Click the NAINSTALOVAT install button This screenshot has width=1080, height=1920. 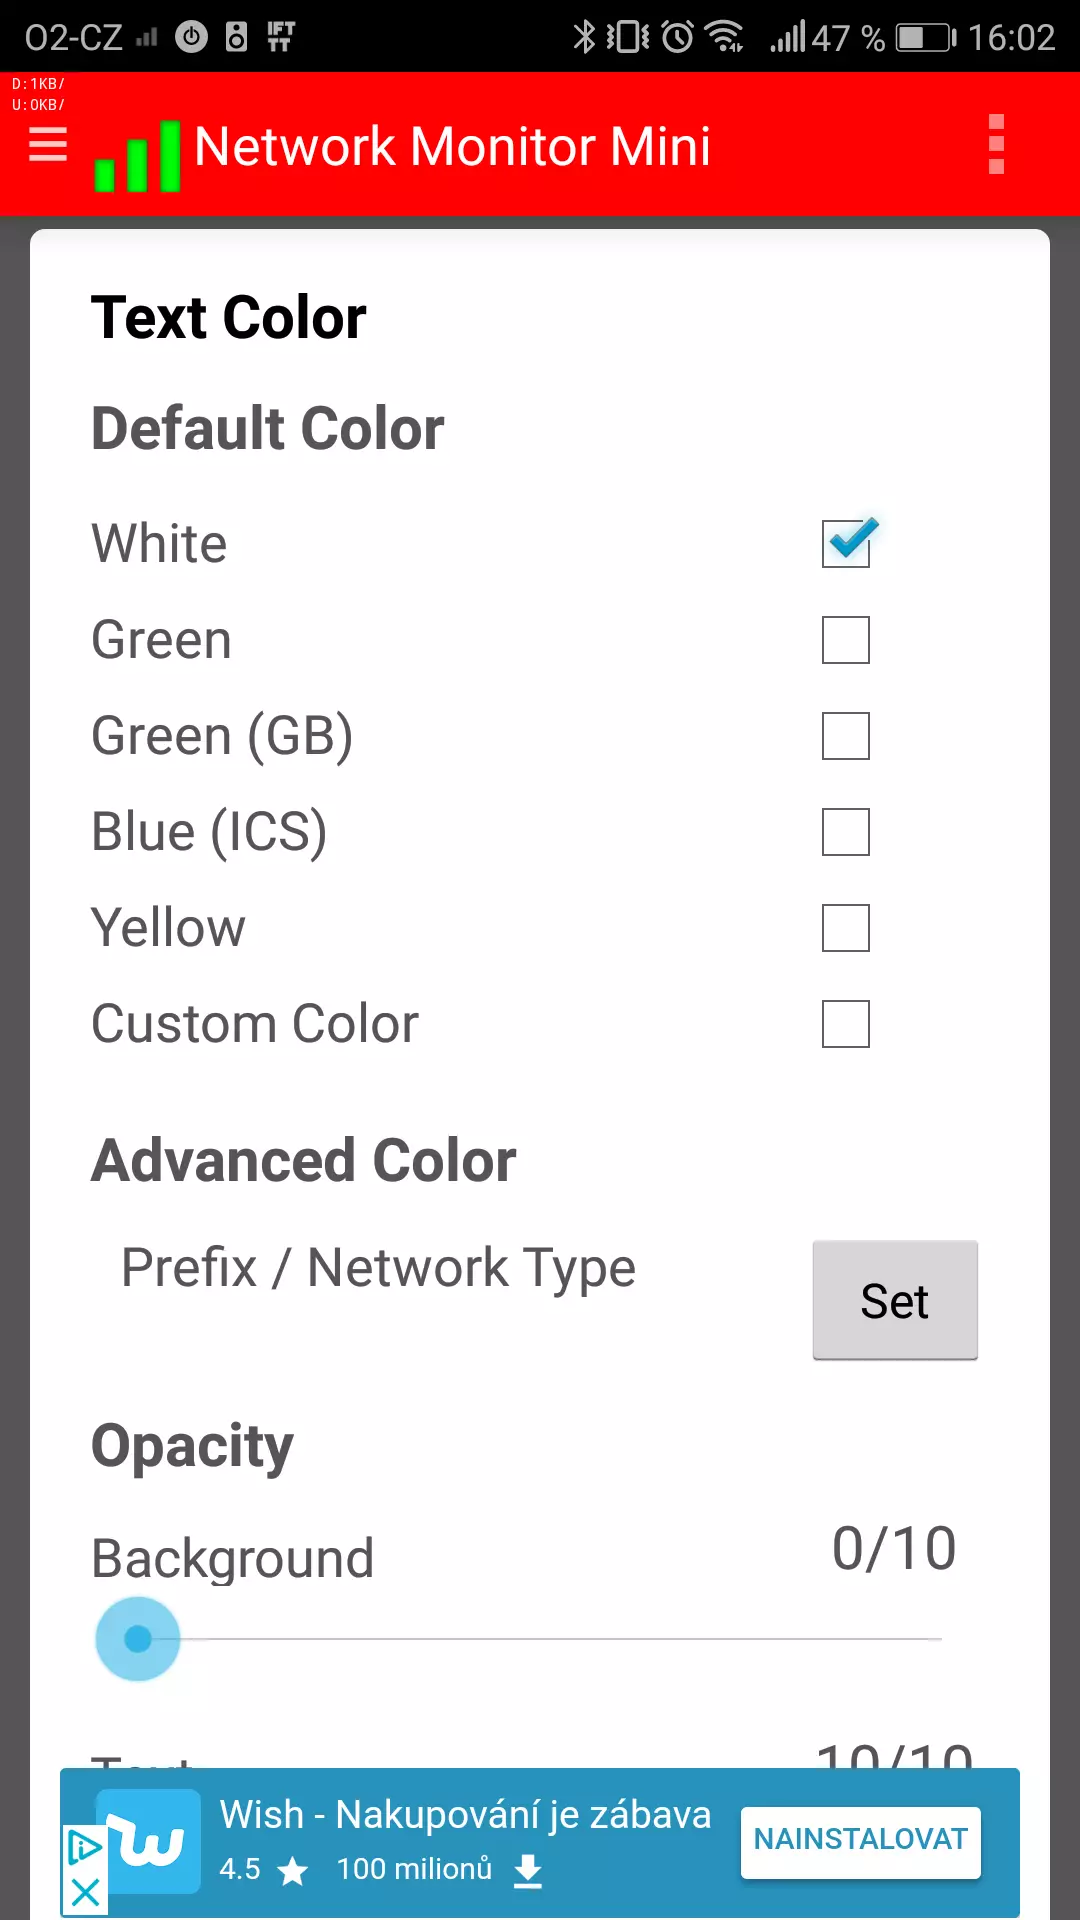860,1842
